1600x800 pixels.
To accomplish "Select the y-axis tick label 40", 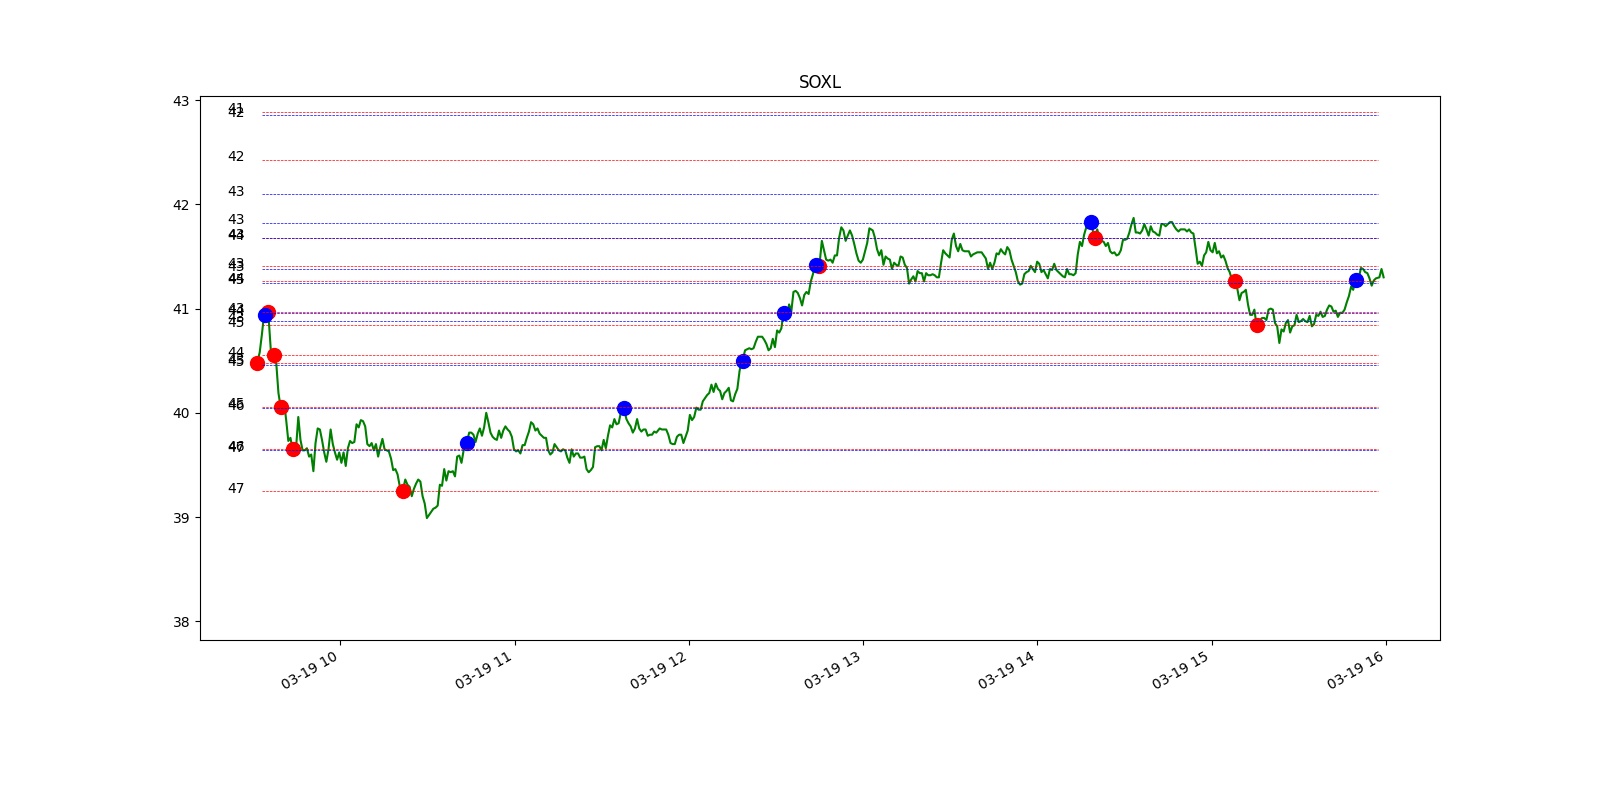I will pyautogui.click(x=181, y=413).
